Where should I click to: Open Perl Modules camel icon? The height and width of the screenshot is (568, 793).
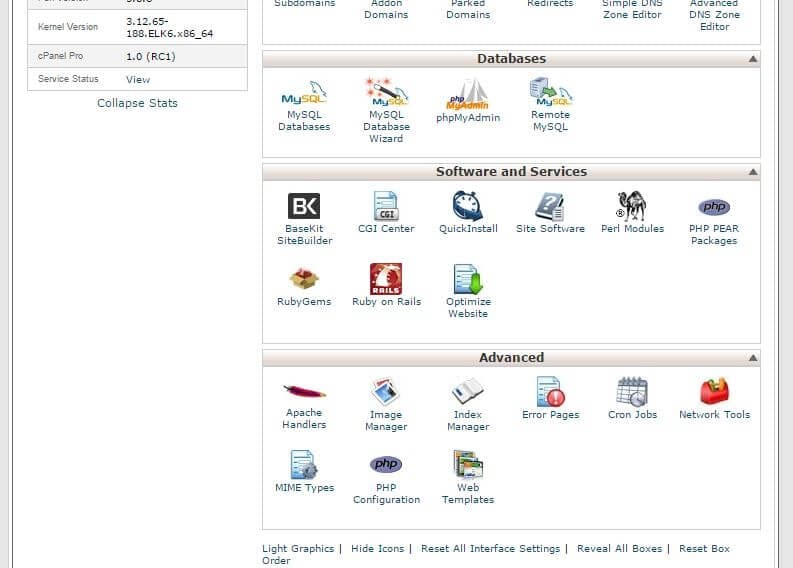click(x=632, y=206)
